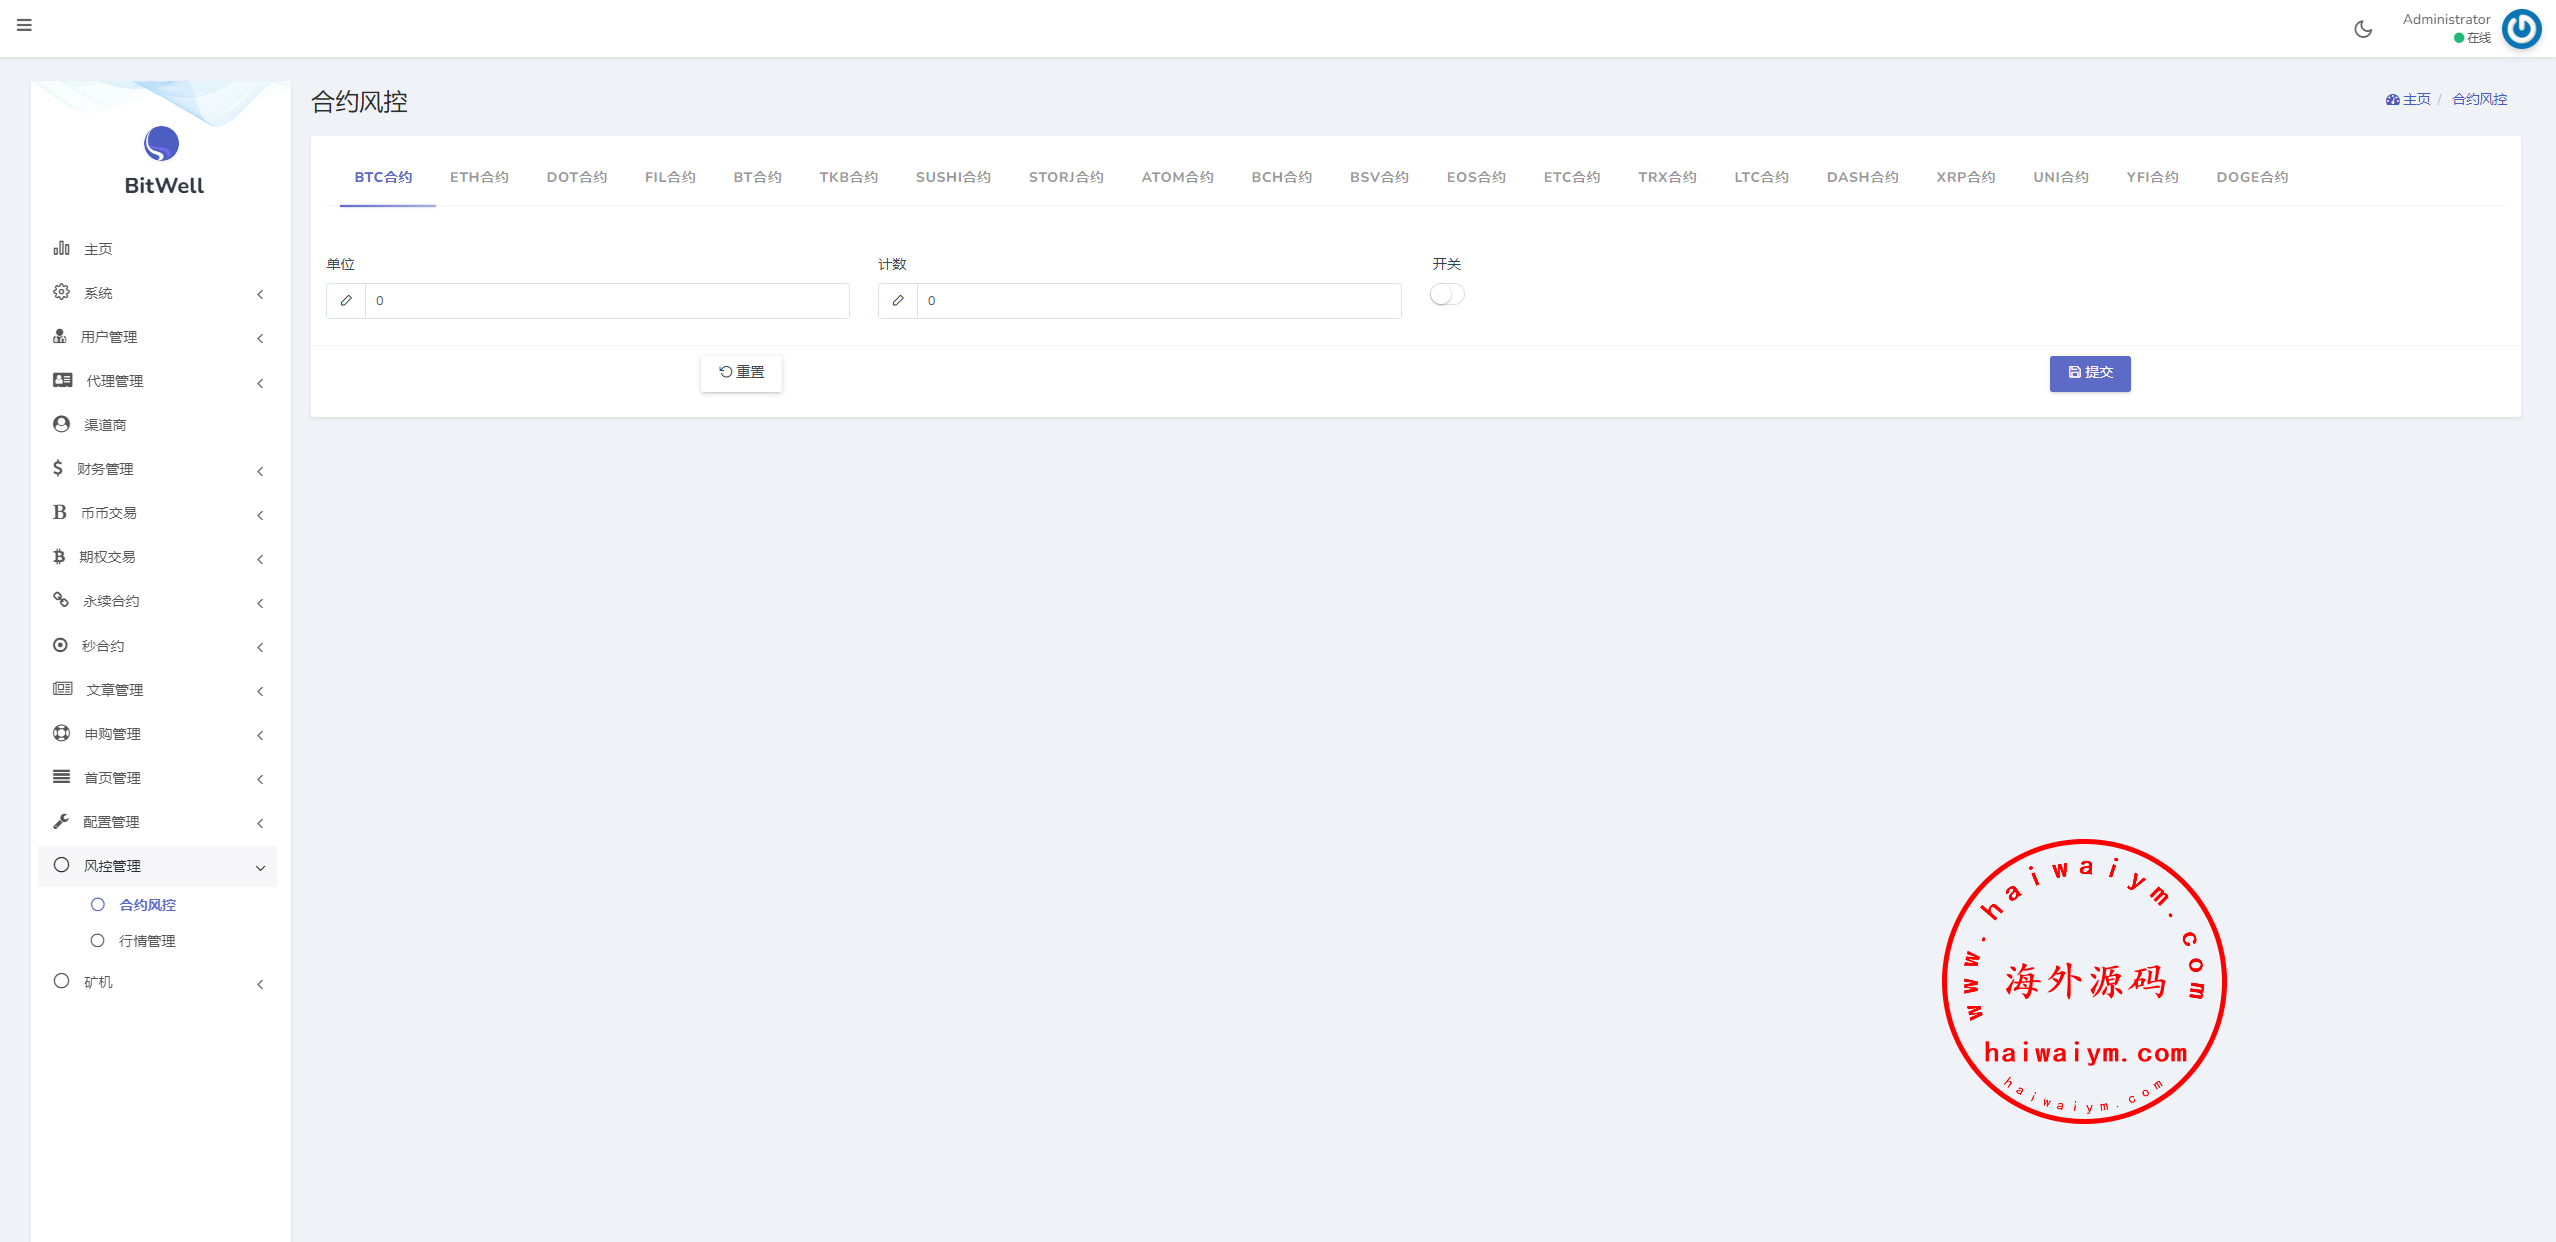The width and height of the screenshot is (2556, 1242).
Task: Click pencil icon beside unit field
Action: pyautogui.click(x=346, y=301)
